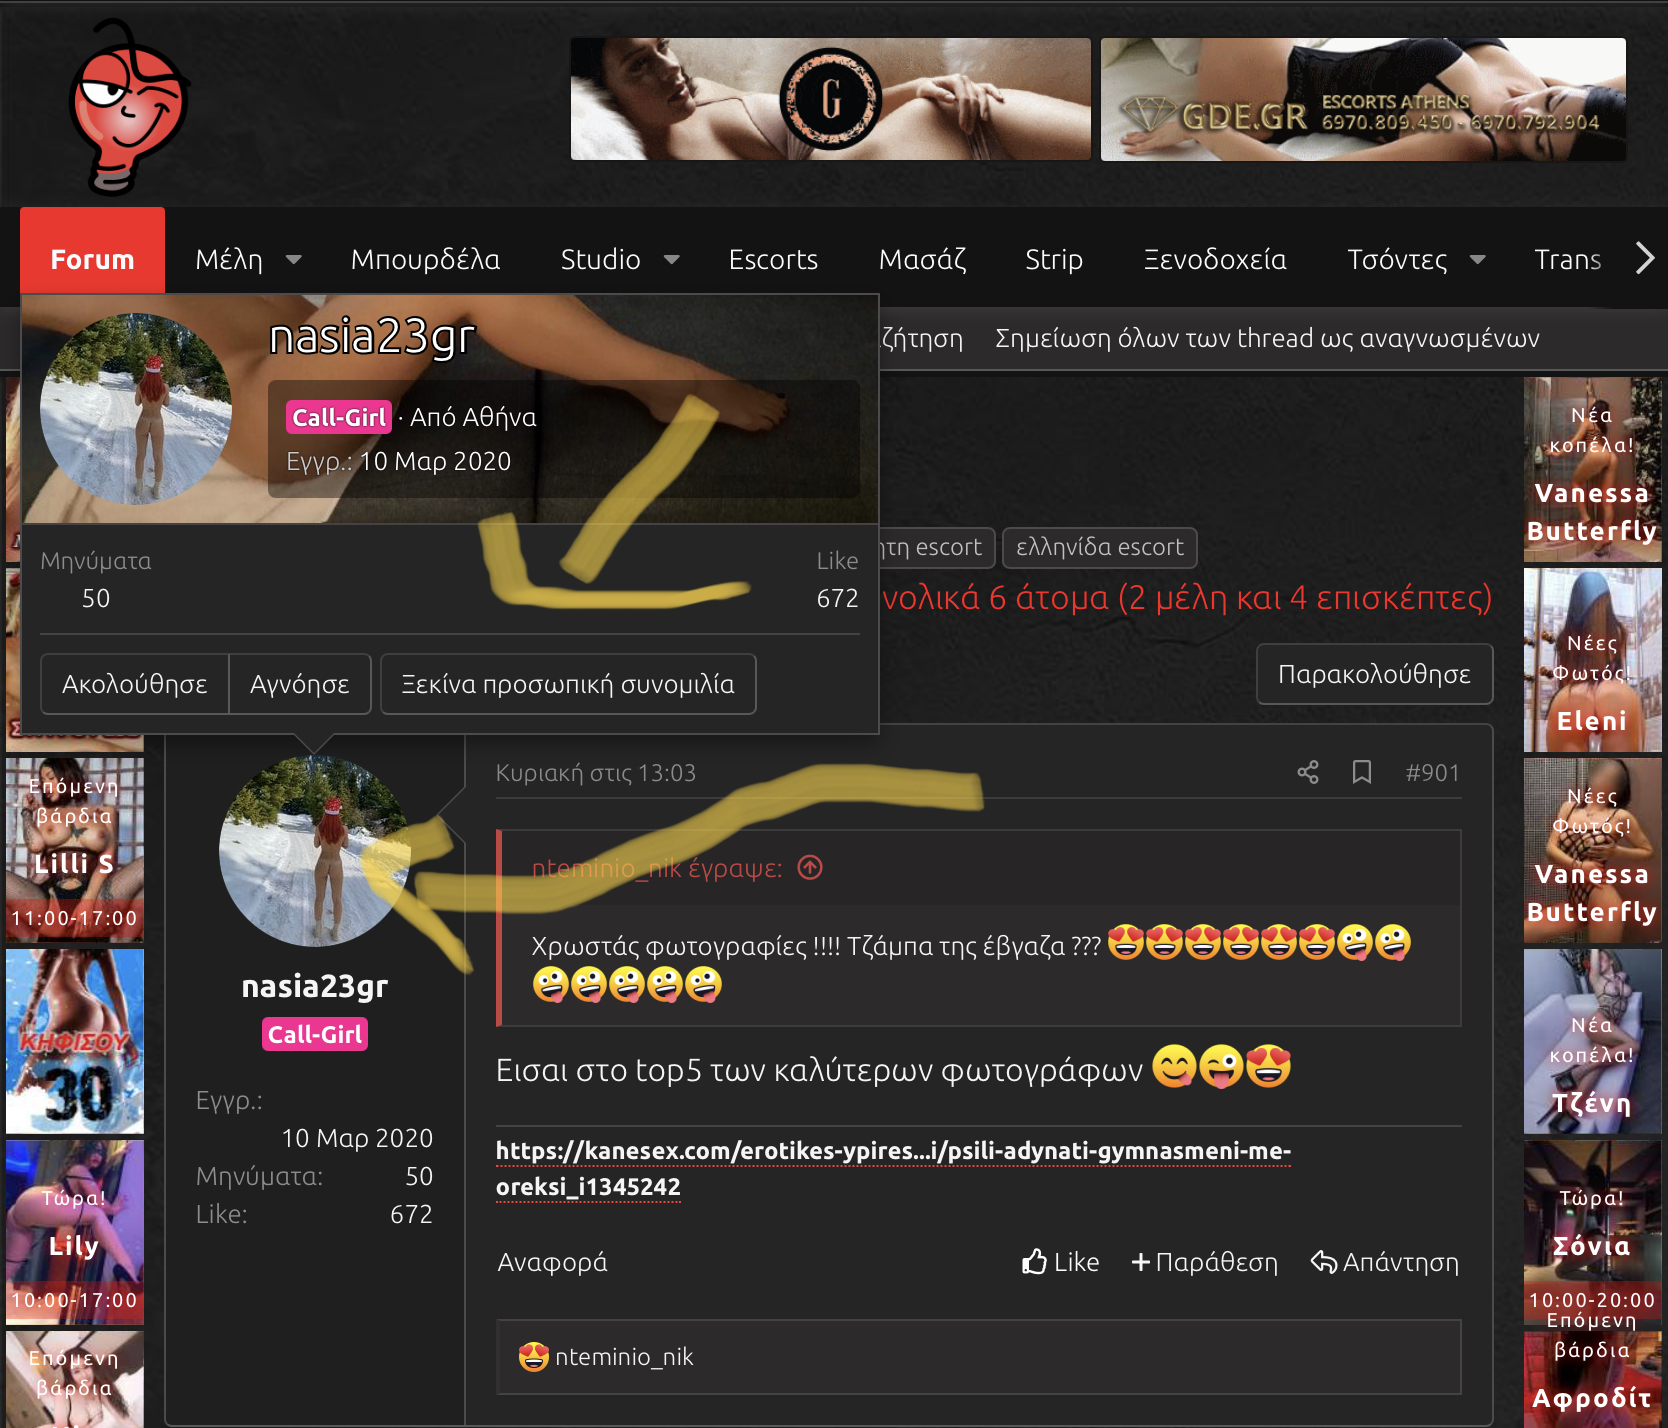Viewport: 1668px width, 1428px height.
Task: Click the share icon on post #901
Action: 1308,772
